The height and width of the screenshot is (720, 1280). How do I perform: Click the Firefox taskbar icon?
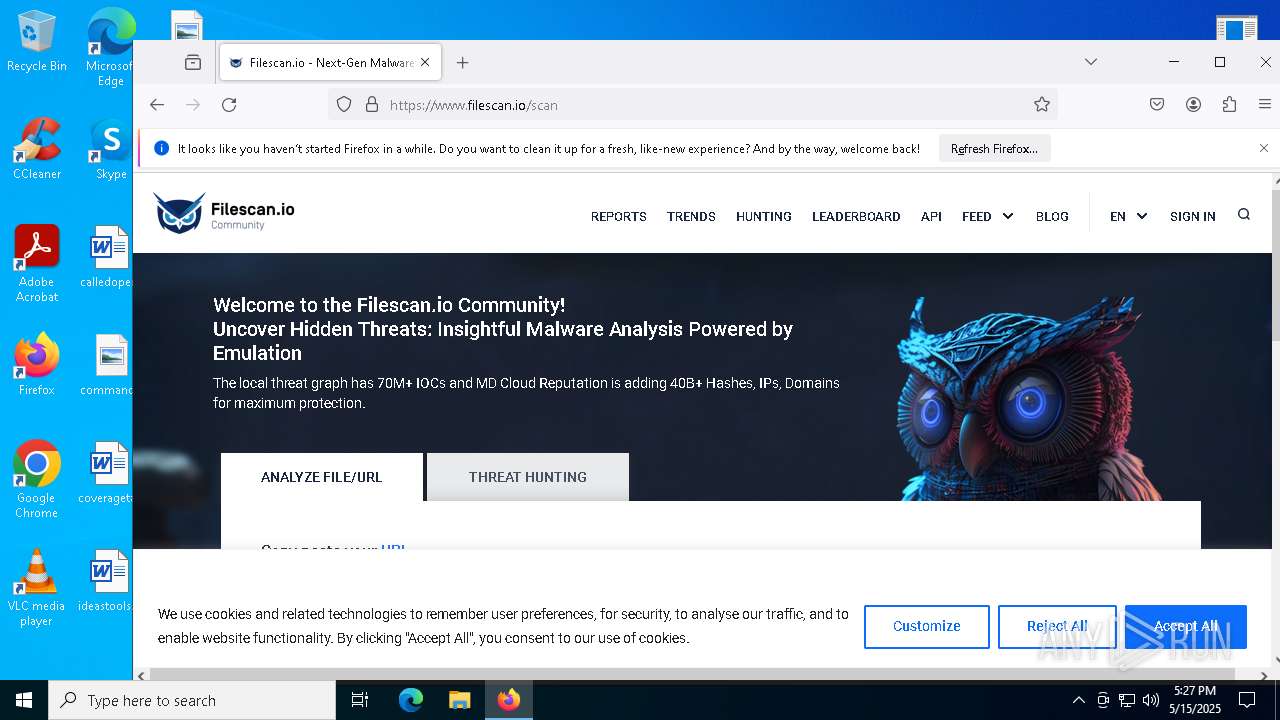coord(509,700)
